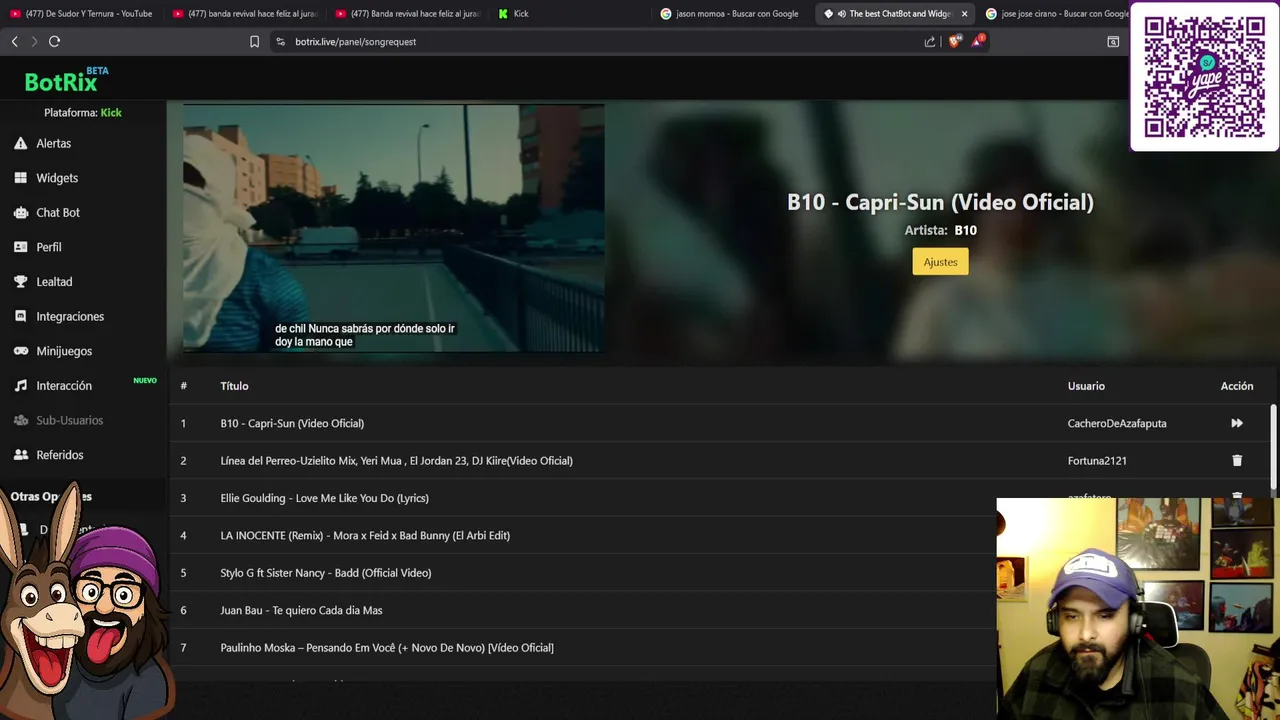Click the Interacción music note icon
This screenshot has width=1280, height=720.
point(20,385)
